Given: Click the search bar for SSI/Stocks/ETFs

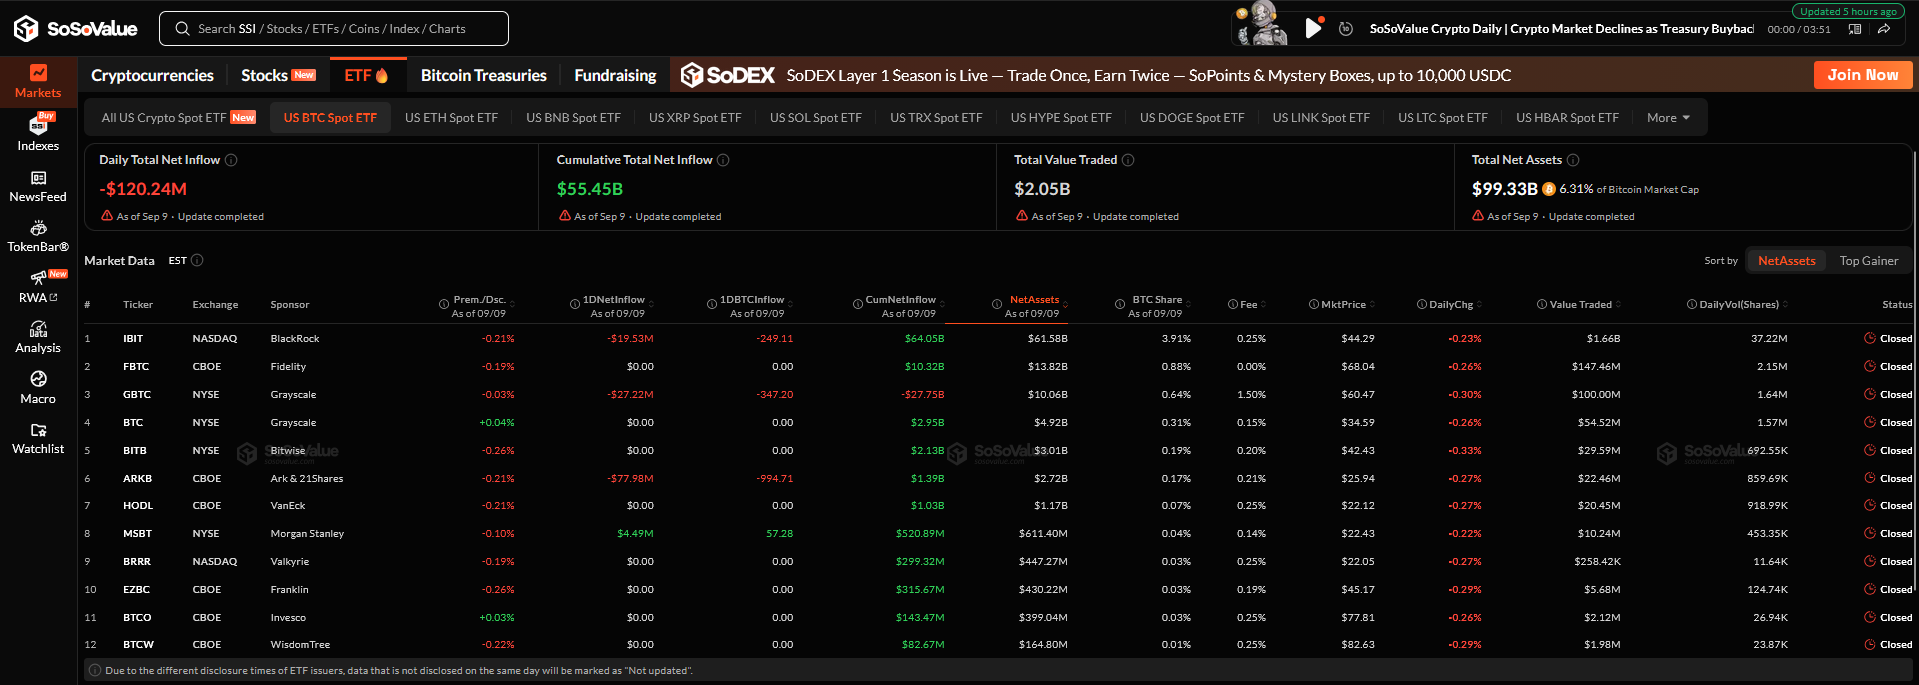Looking at the screenshot, I should (x=334, y=29).
